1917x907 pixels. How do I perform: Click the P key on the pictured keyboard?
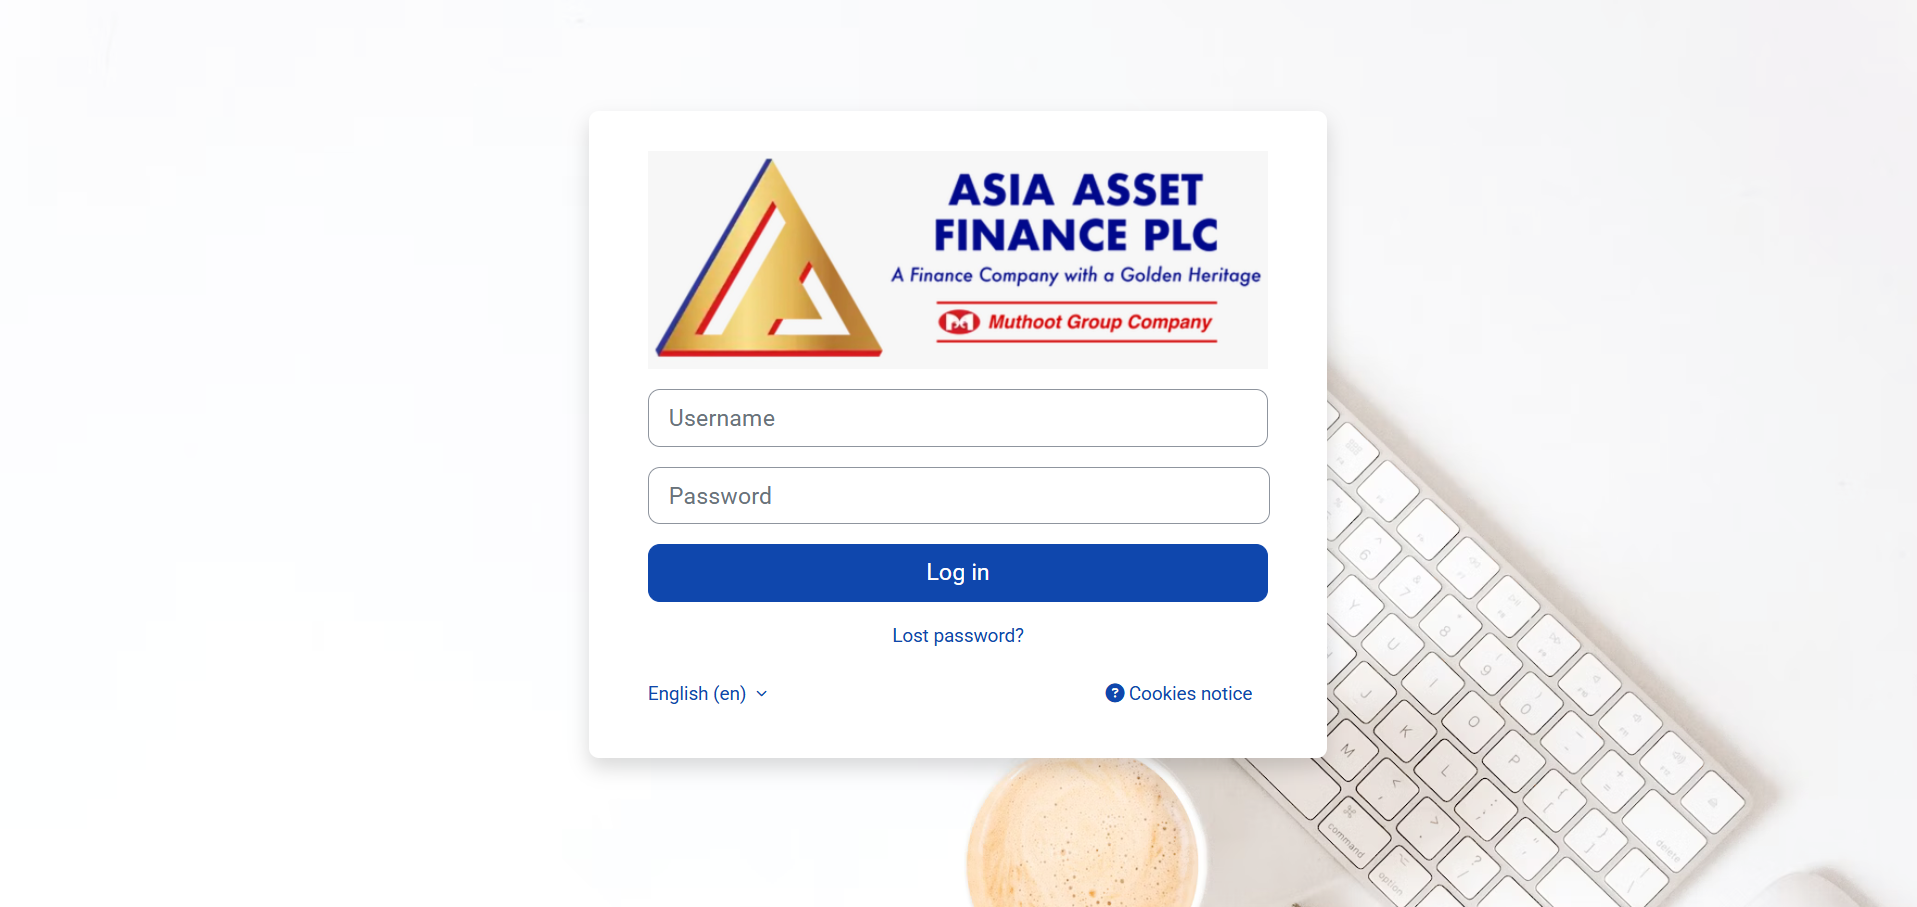(1515, 760)
